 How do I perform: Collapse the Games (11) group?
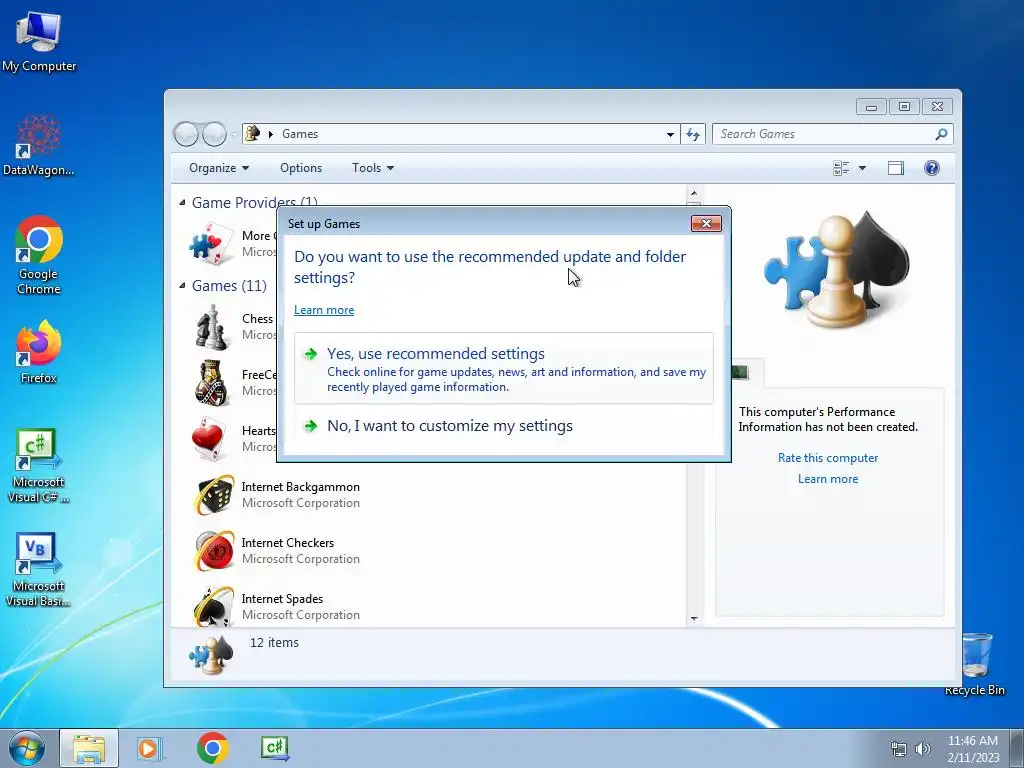click(182, 285)
